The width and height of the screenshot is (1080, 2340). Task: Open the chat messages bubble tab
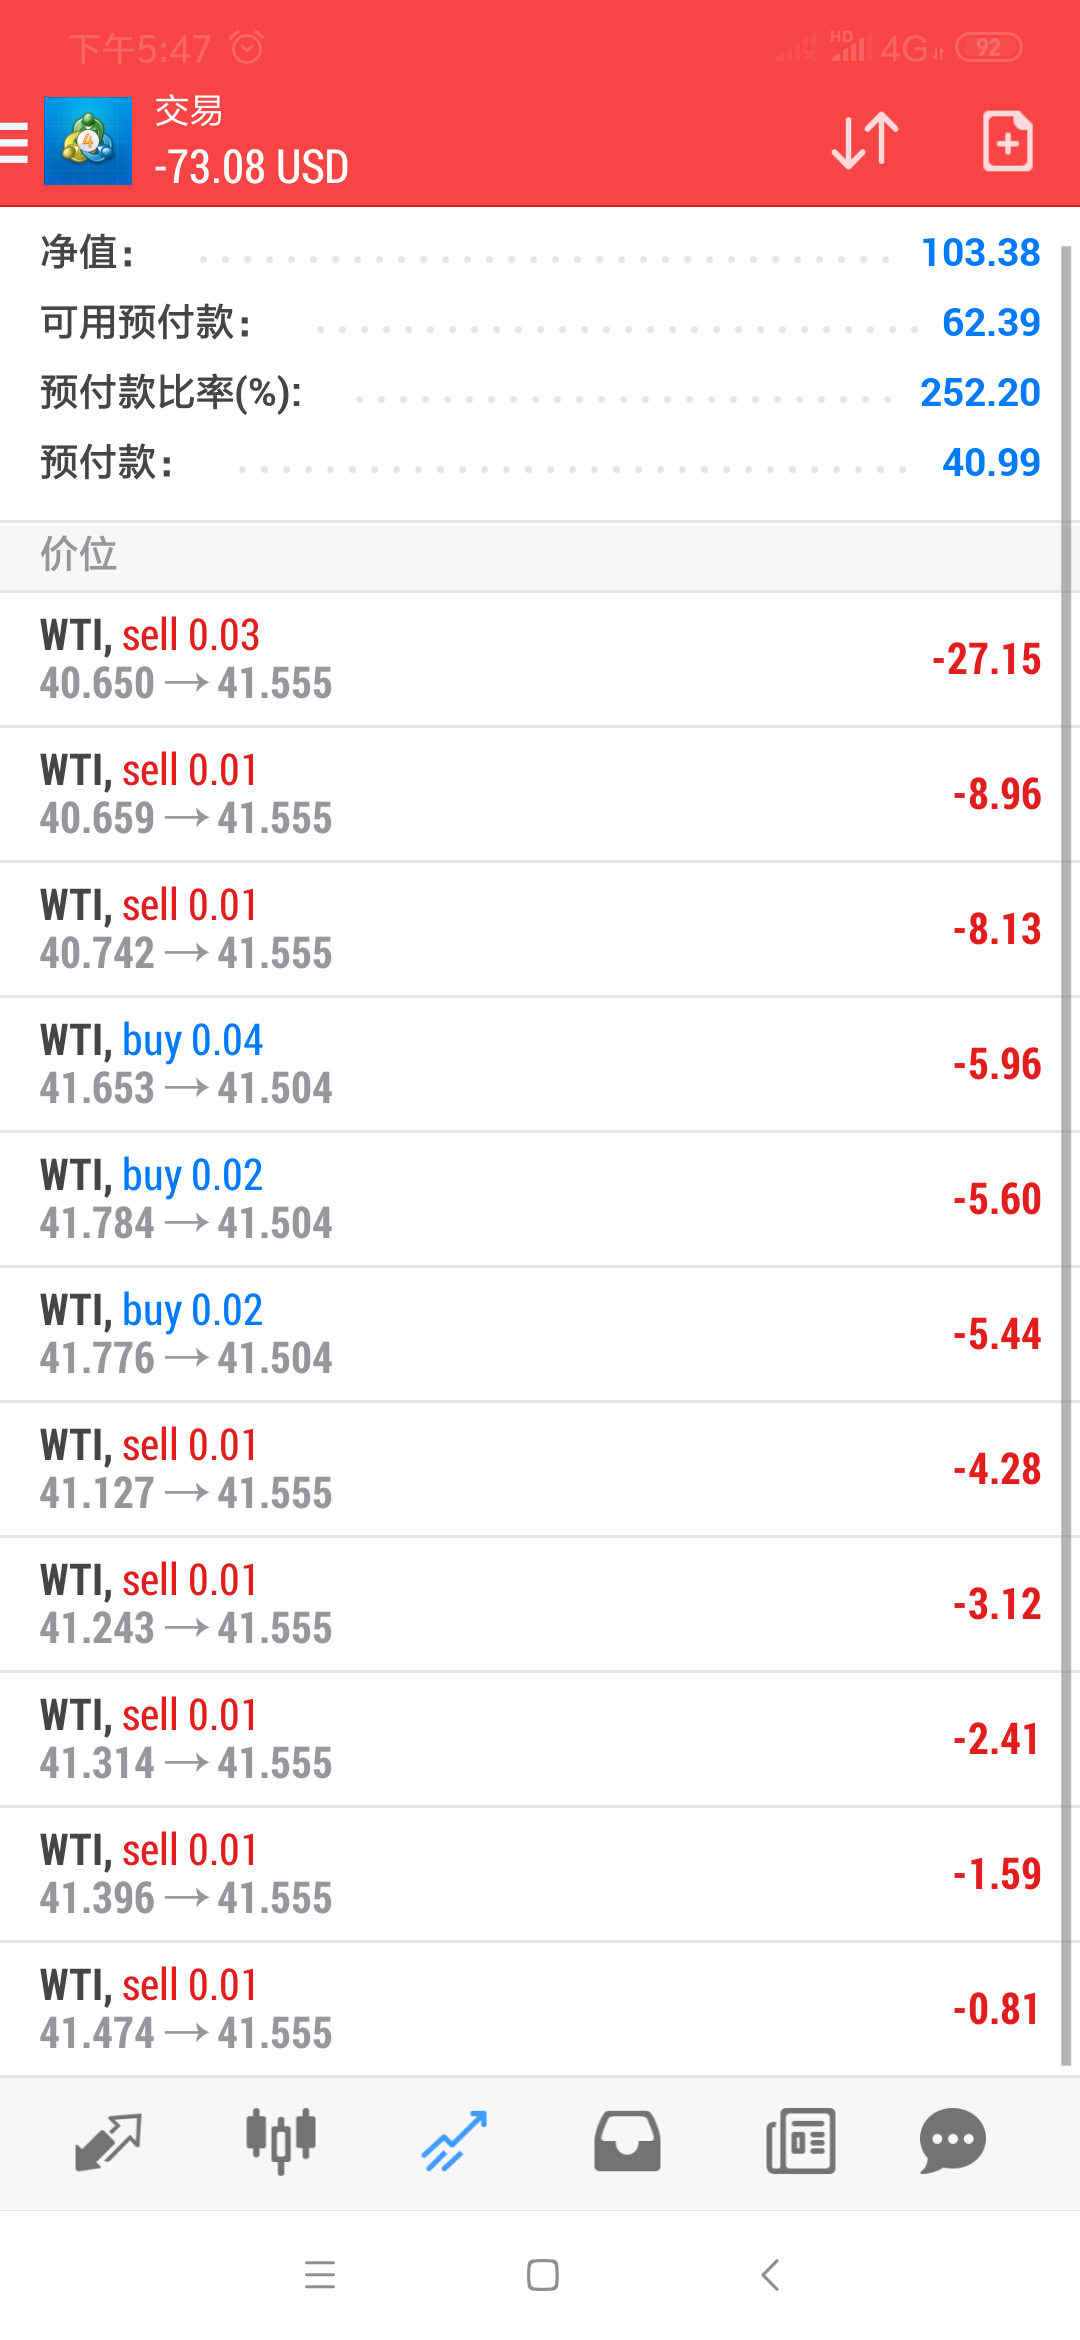(x=953, y=2141)
